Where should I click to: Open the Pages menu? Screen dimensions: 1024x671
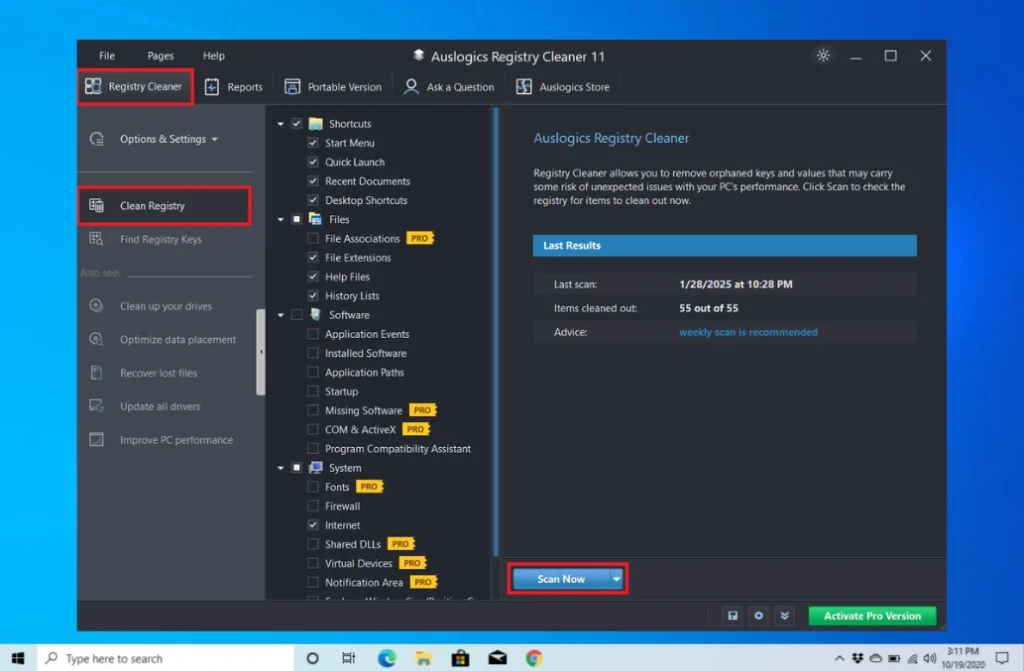(x=160, y=56)
